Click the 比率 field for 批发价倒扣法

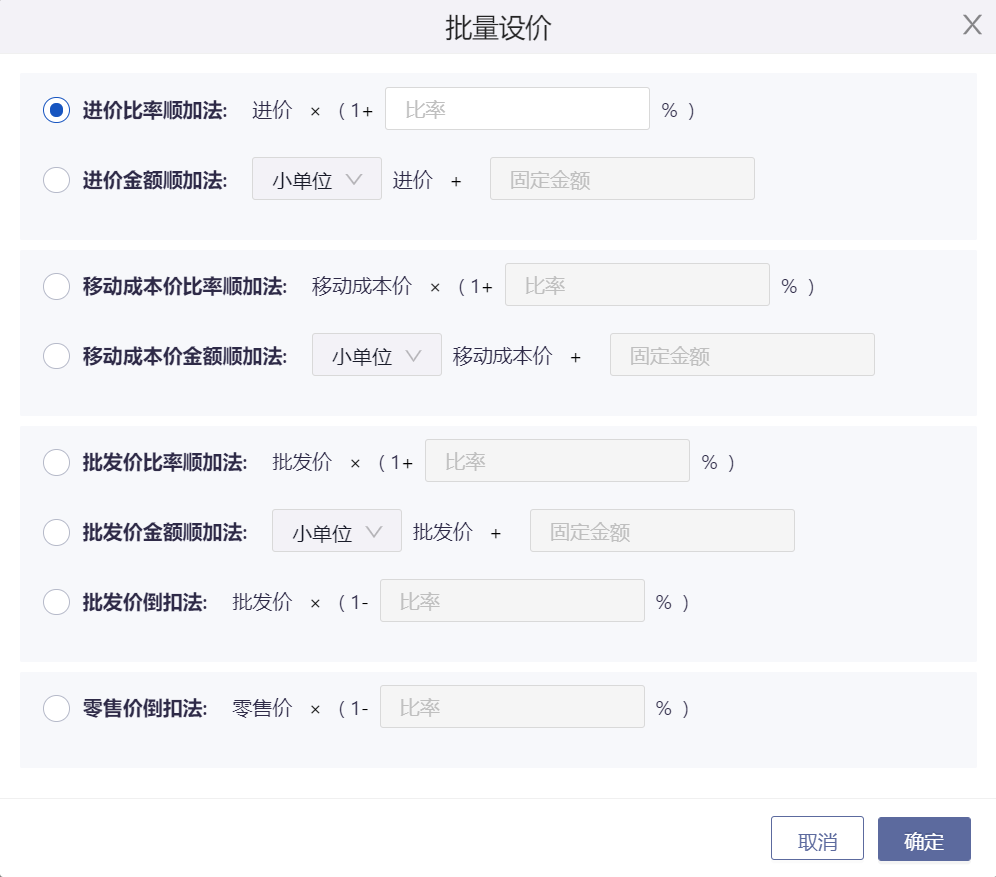click(511, 602)
